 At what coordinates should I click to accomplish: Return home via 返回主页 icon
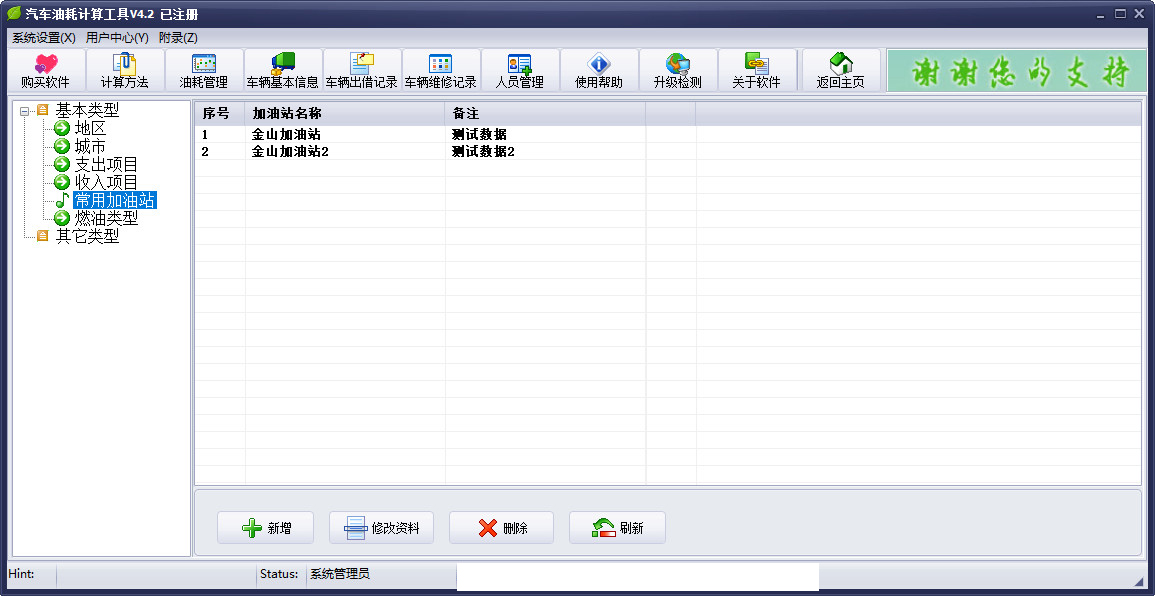[840, 64]
